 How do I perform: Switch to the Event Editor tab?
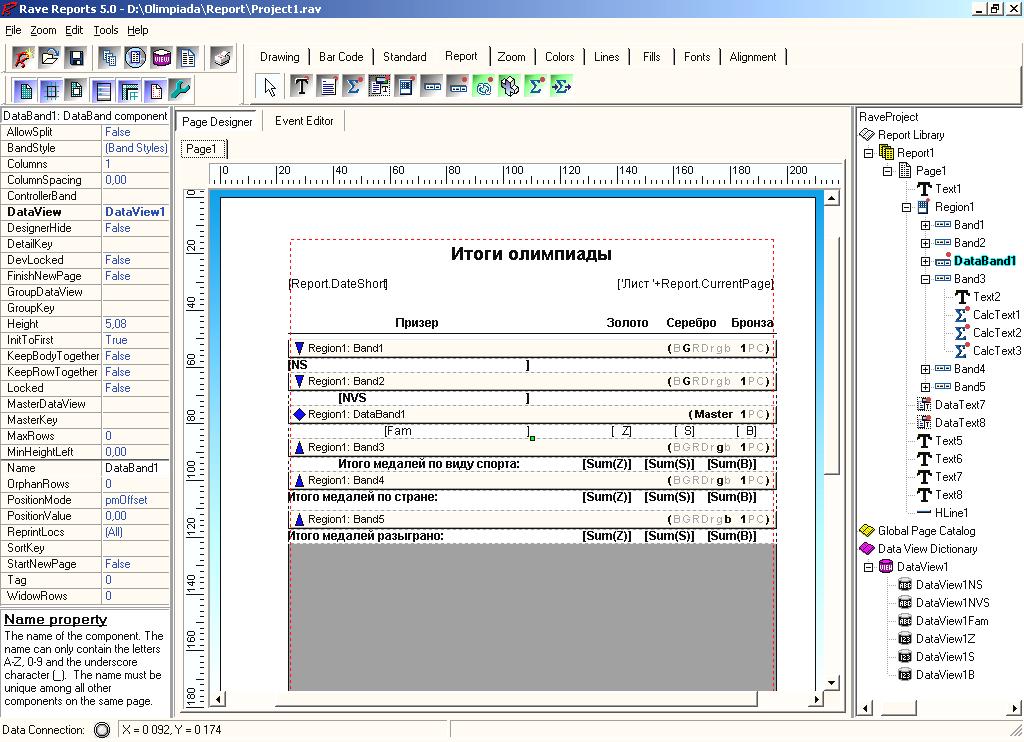pyautogui.click(x=304, y=121)
